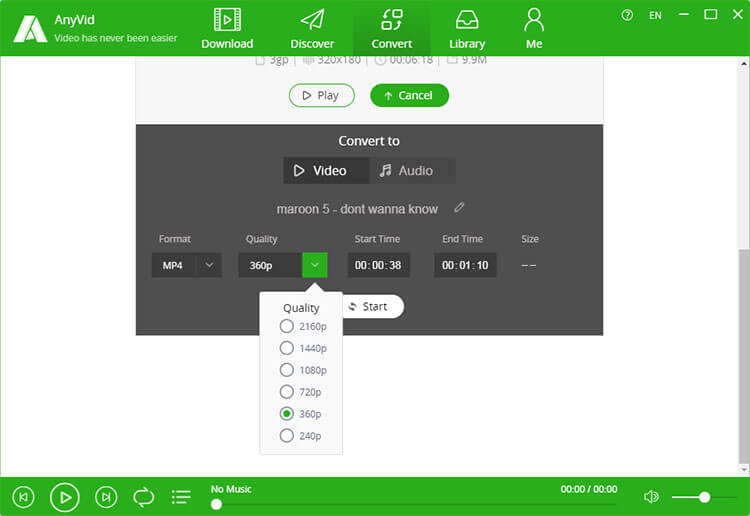The image size is (750, 516).
Task: Open the Download section
Action: [227, 29]
